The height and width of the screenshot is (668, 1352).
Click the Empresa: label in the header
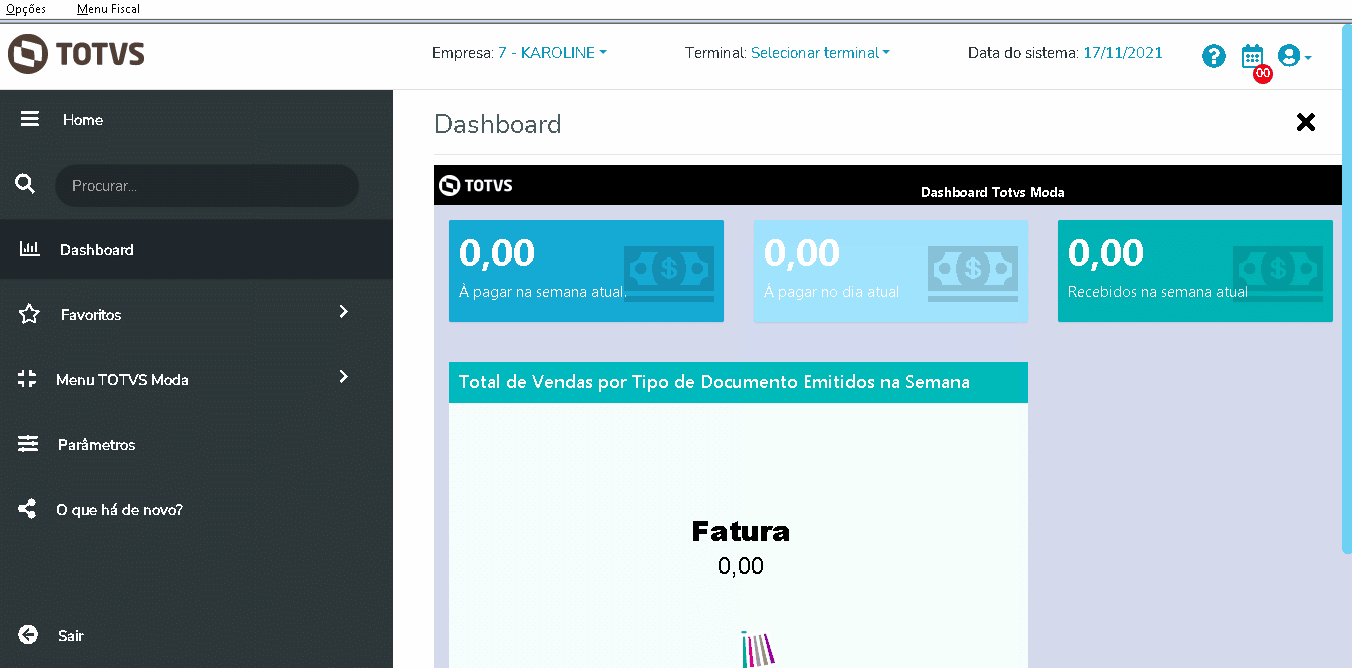coord(463,53)
